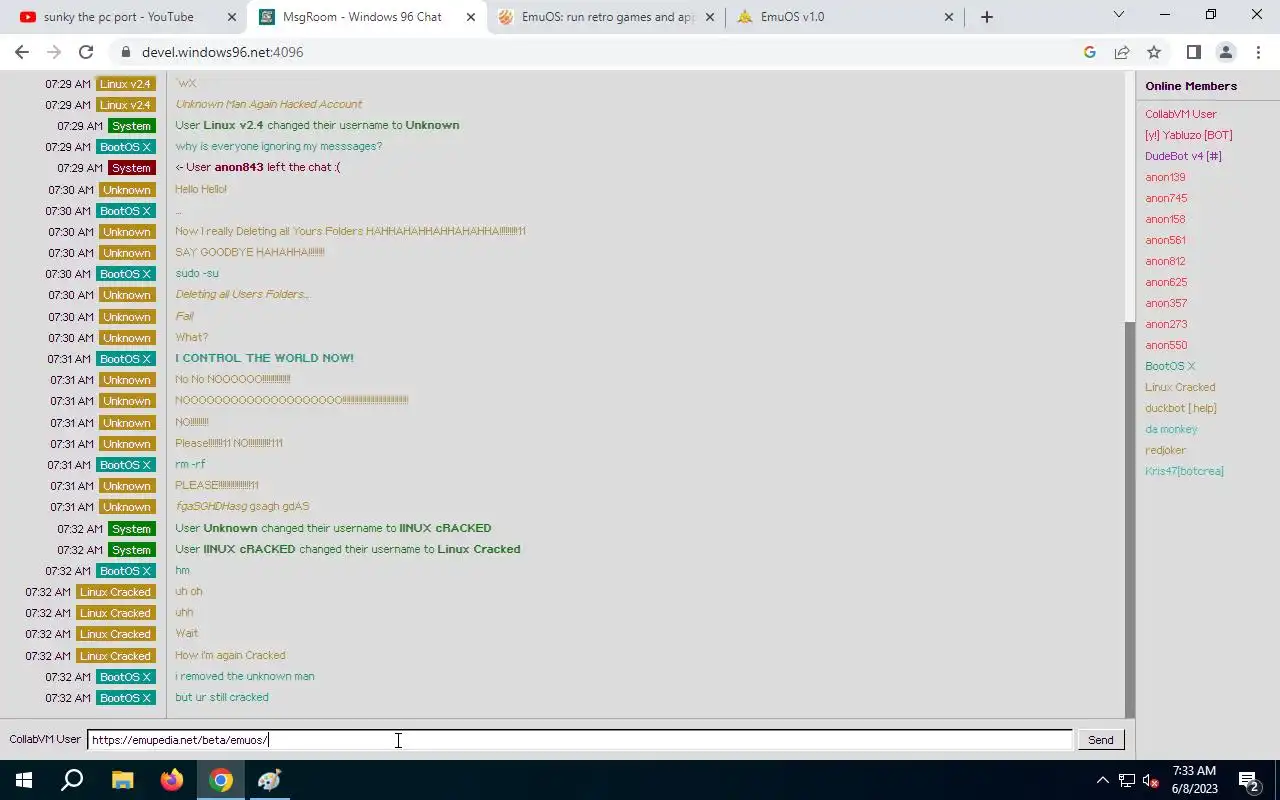Click the Online Members heading
This screenshot has height=800, width=1280.
click(x=1191, y=86)
